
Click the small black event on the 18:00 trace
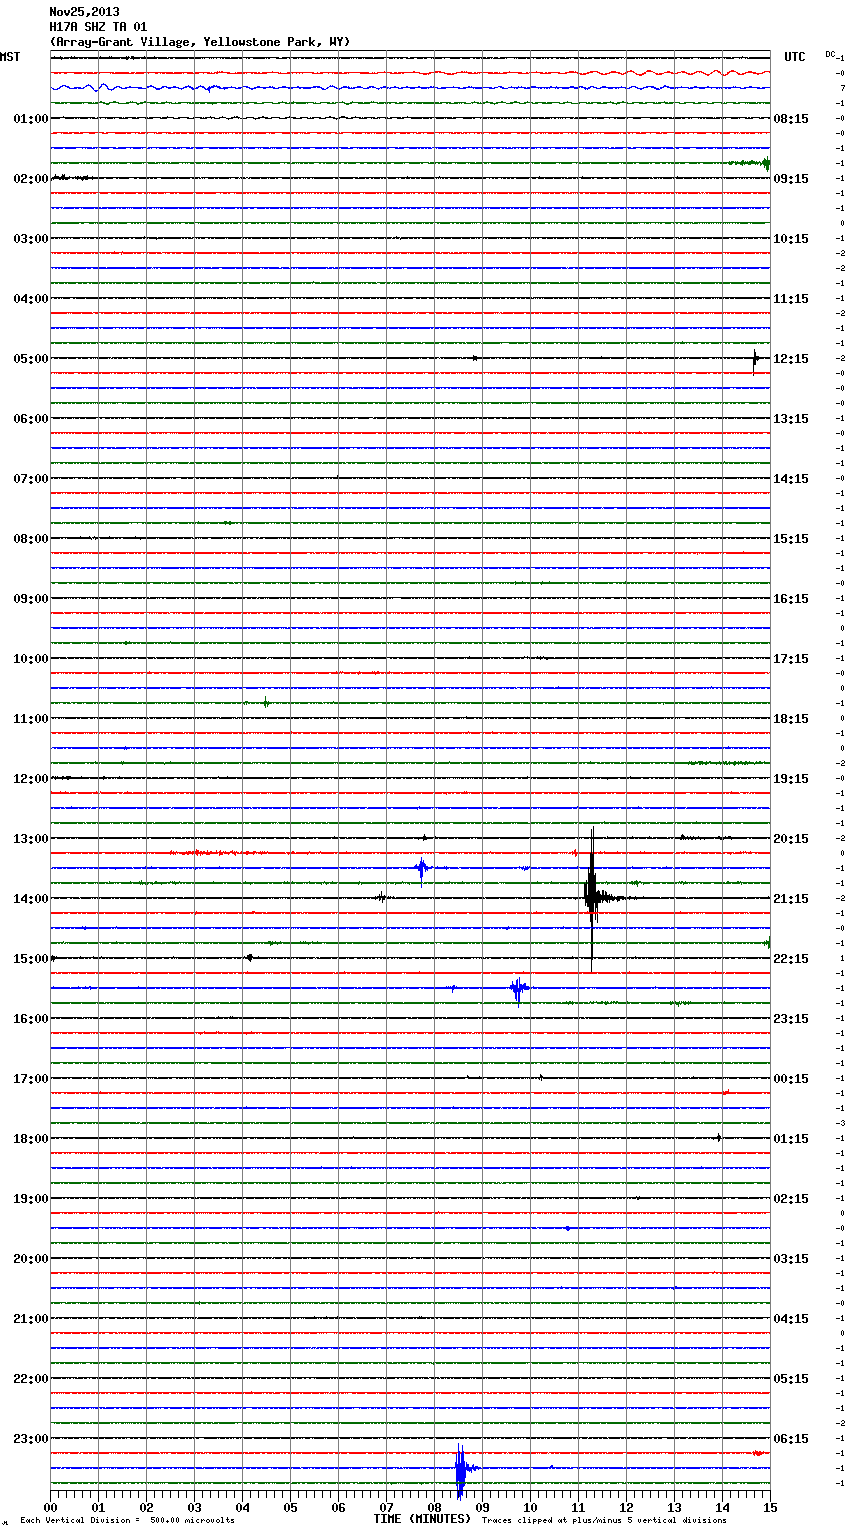(718, 1138)
